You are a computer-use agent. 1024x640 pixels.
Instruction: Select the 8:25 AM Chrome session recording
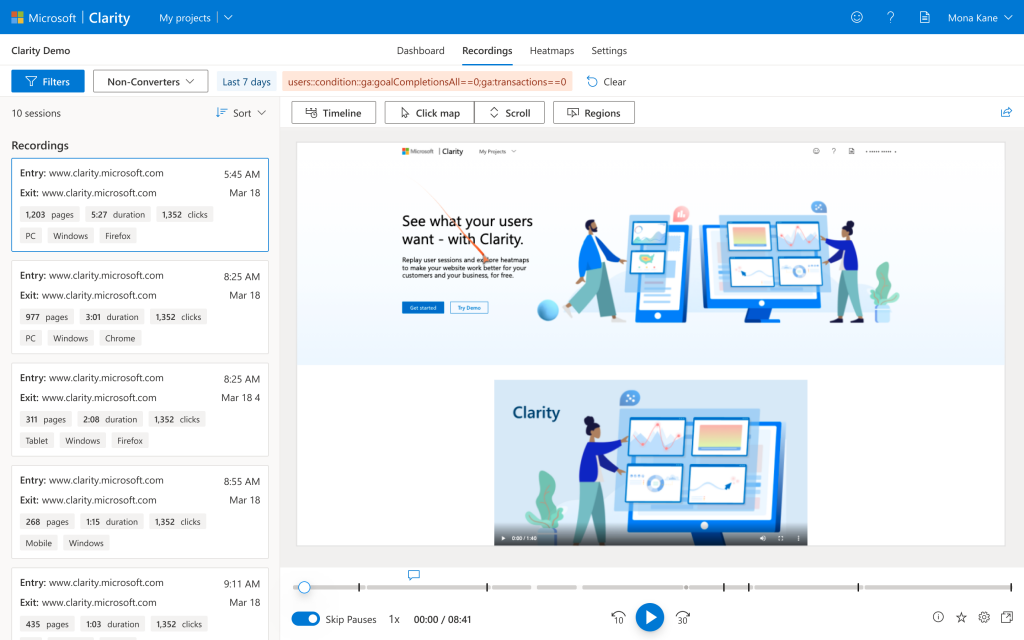(x=140, y=307)
